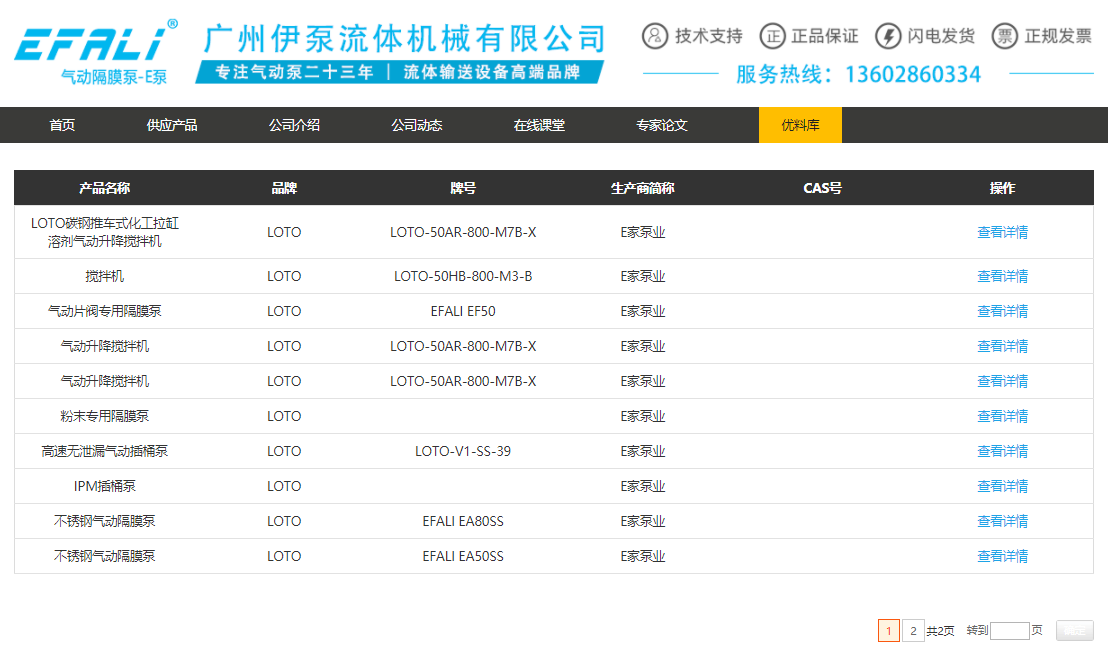Click the model cell EFALI EA50SS
The image size is (1108, 652).
[x=463, y=556]
